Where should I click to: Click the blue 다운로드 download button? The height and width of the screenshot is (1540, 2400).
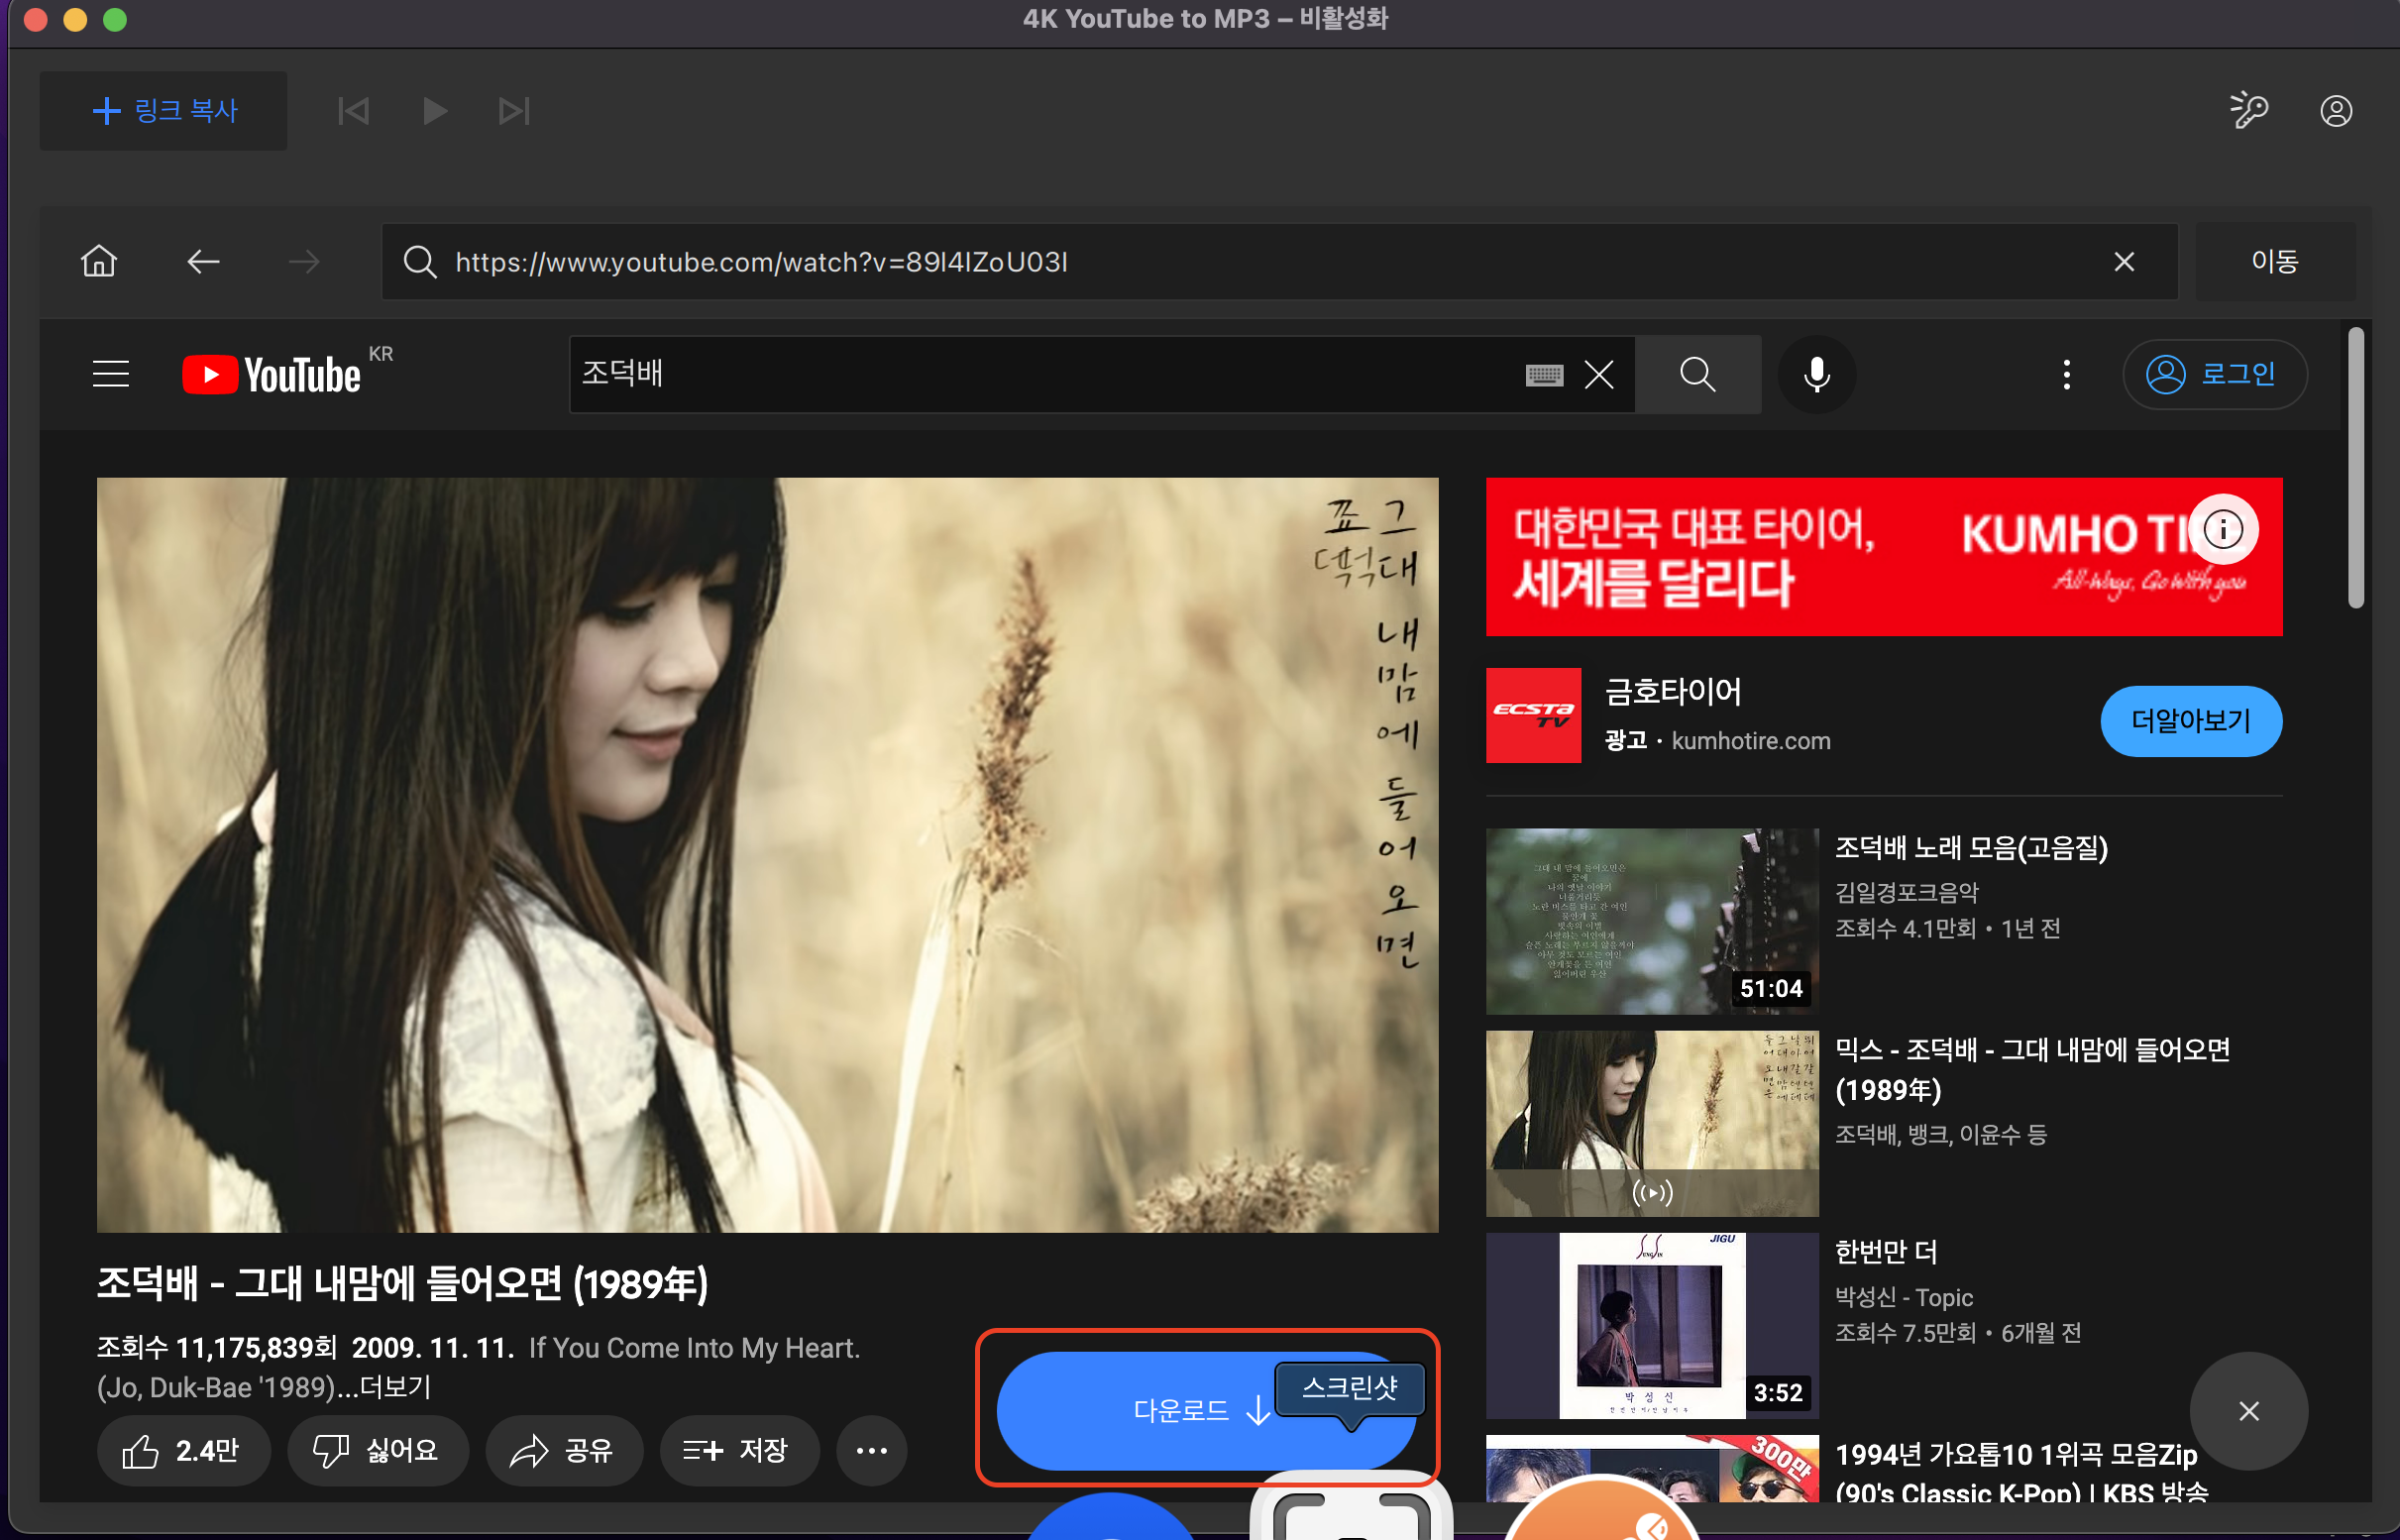coord(1205,1410)
